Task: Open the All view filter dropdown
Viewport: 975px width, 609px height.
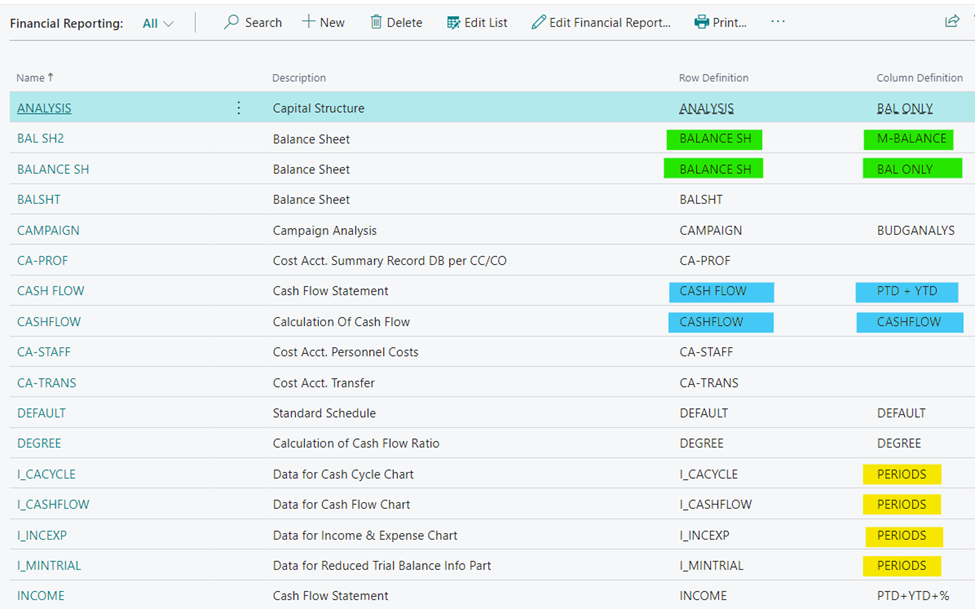Action: pos(158,24)
